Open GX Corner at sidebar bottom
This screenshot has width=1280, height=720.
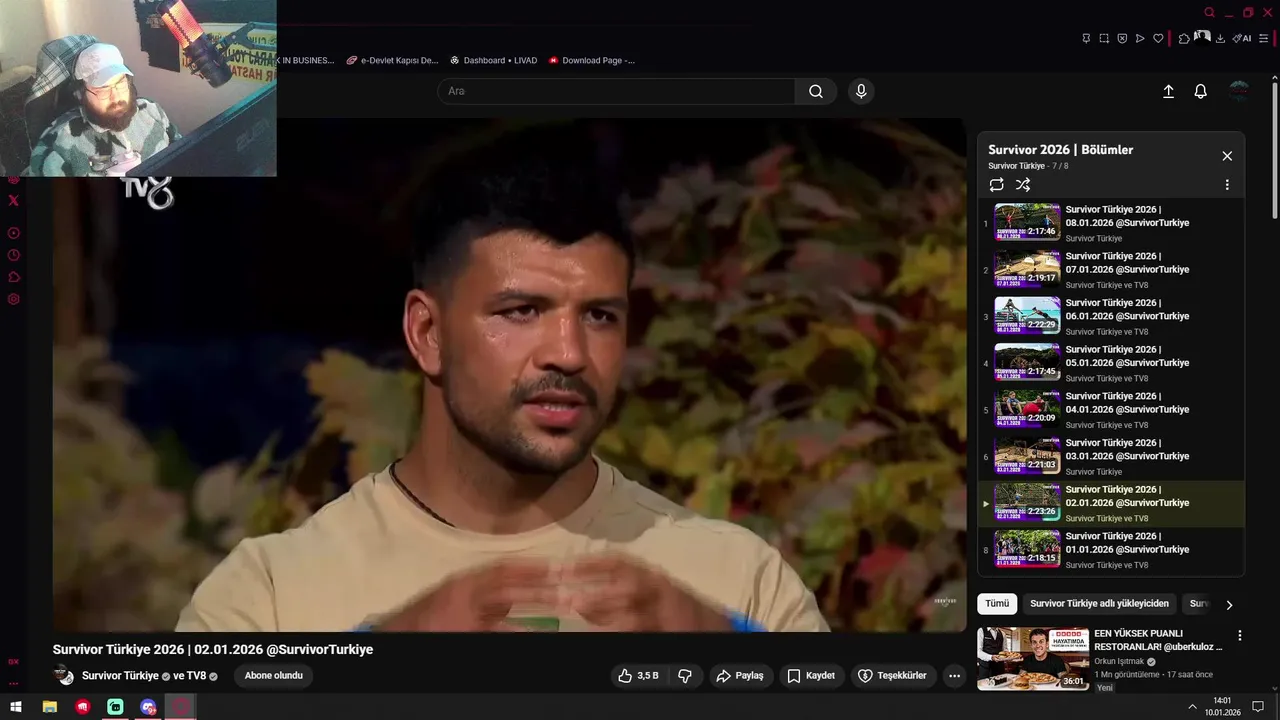point(13,661)
